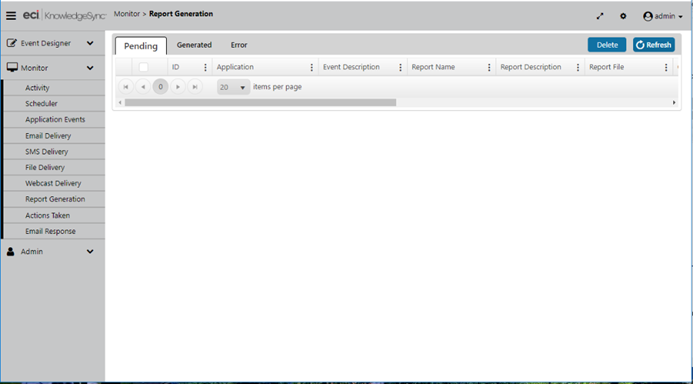Switch to the Error tab
The width and height of the screenshot is (693, 384).
point(239,45)
